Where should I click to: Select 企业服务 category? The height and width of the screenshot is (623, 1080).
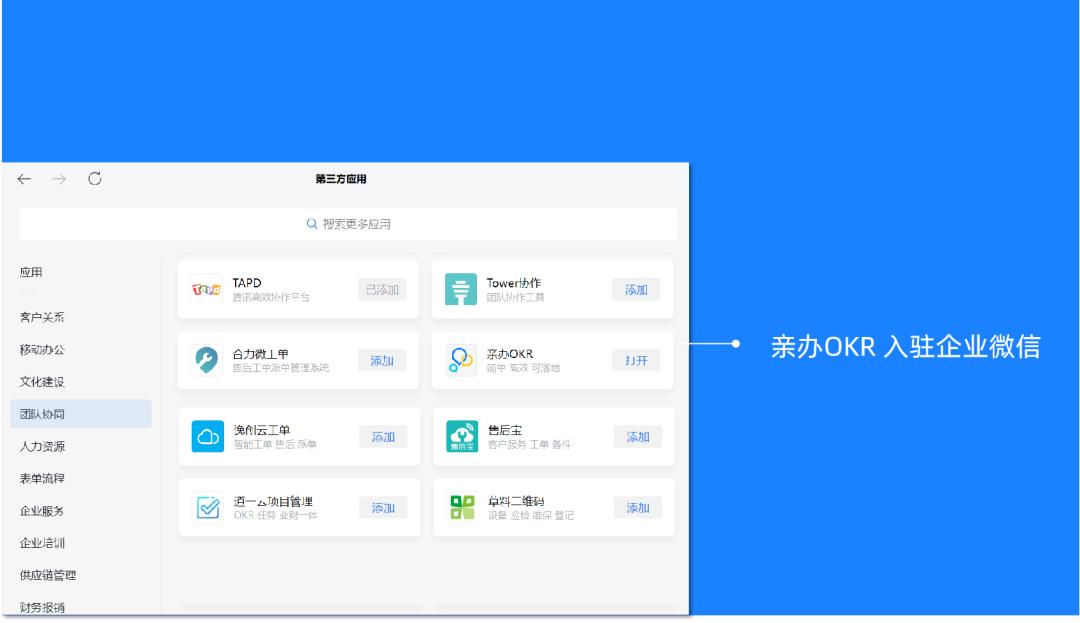pos(42,511)
